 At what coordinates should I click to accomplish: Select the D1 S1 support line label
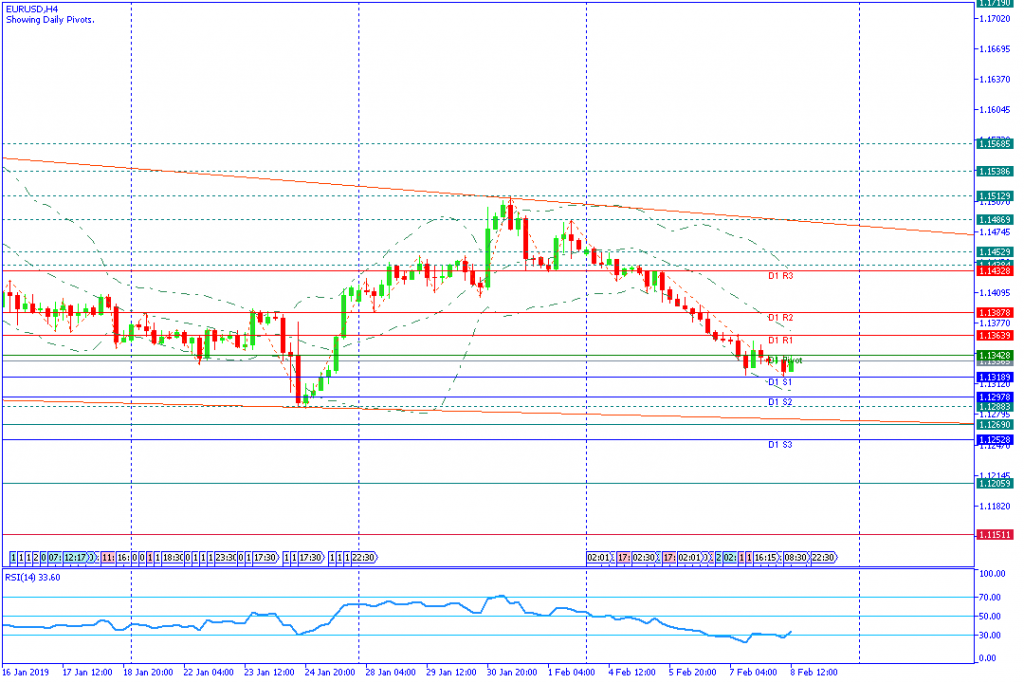[780, 382]
